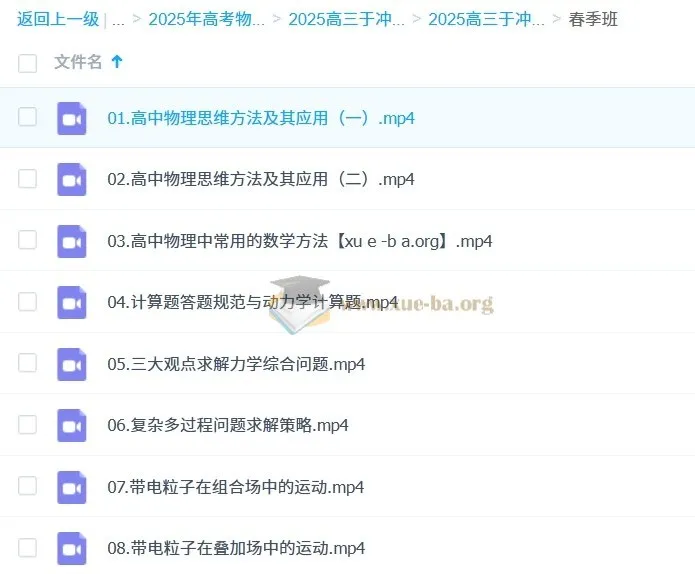Go to 2025年高考物... breadcrumb folder

pos(207,19)
